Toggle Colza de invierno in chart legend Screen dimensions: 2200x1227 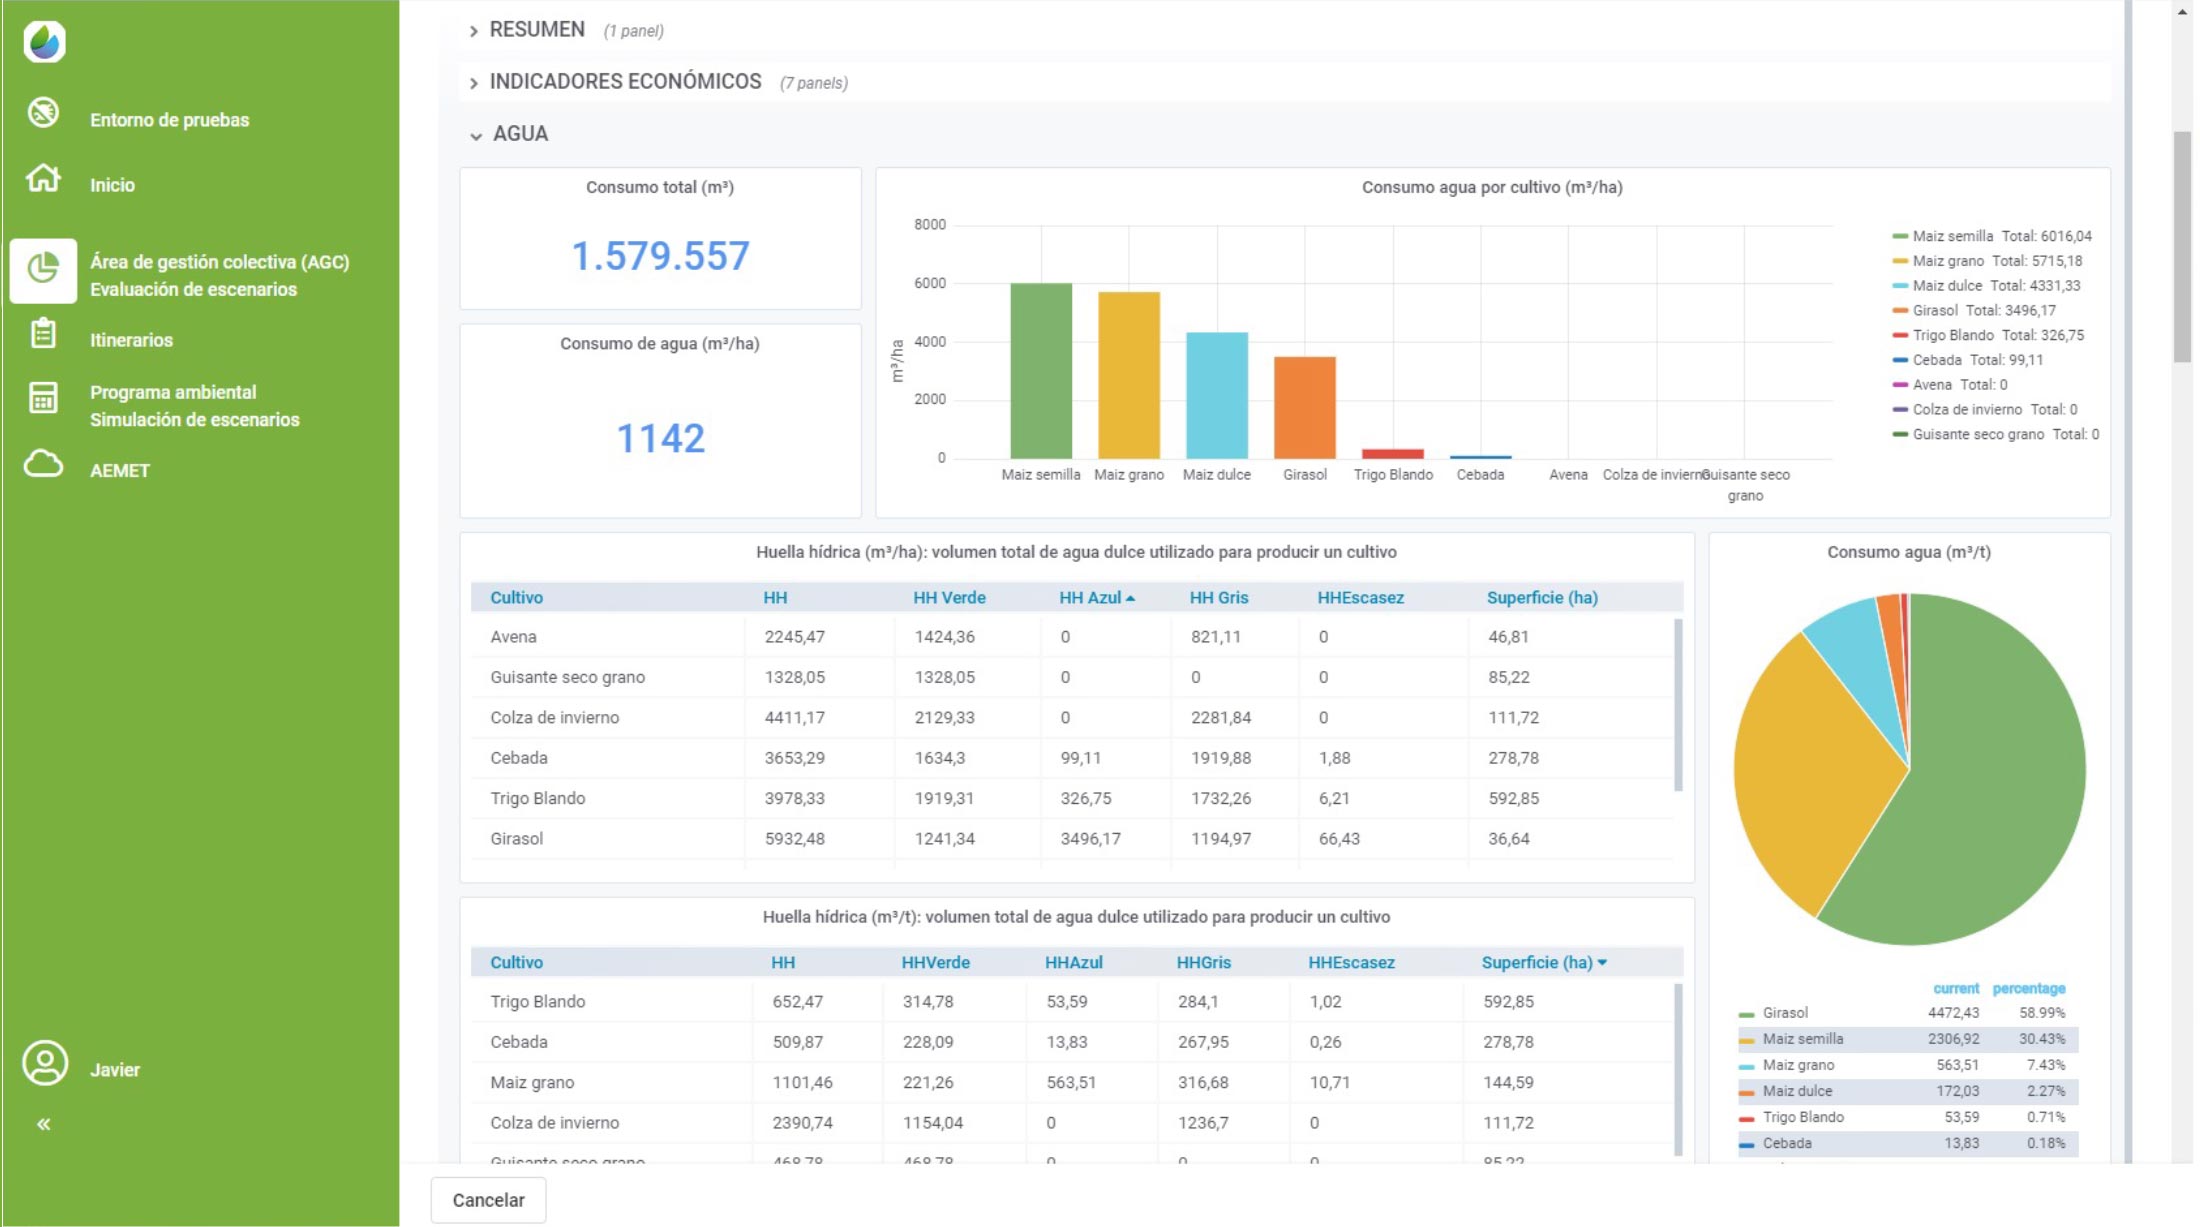pos(1985,410)
